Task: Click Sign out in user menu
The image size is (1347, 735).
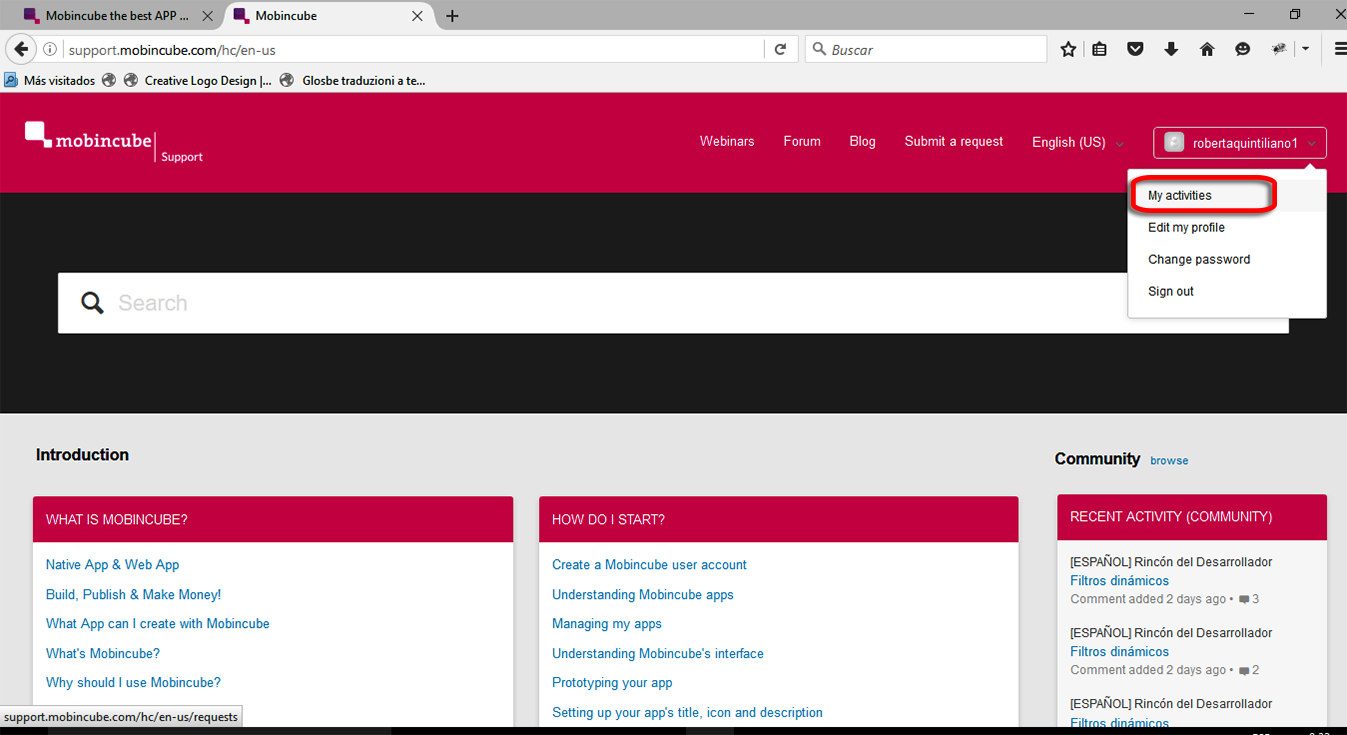Action: pyautogui.click(x=1171, y=292)
